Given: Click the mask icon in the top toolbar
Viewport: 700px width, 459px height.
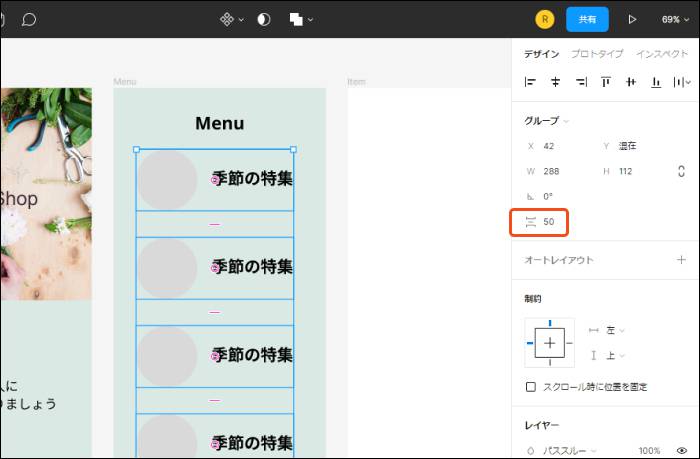Looking at the screenshot, I should (264, 19).
